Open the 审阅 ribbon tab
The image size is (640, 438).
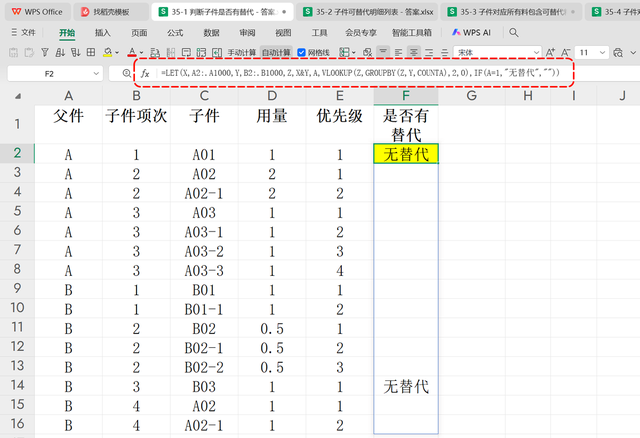pos(247,33)
